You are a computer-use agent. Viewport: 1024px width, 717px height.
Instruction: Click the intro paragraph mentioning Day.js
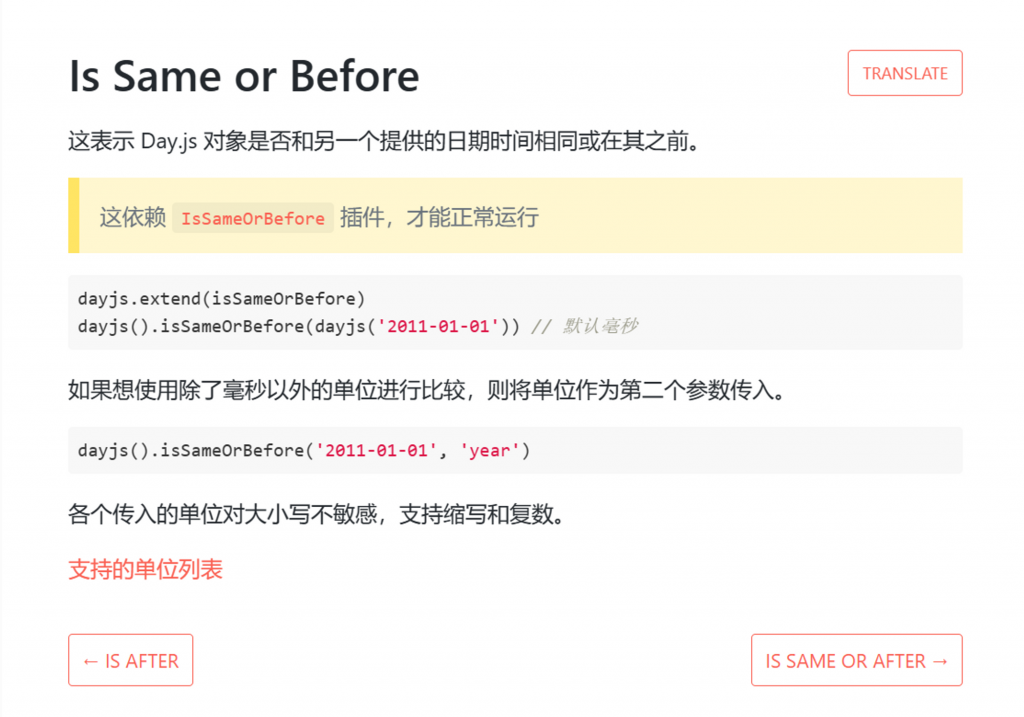click(x=385, y=141)
